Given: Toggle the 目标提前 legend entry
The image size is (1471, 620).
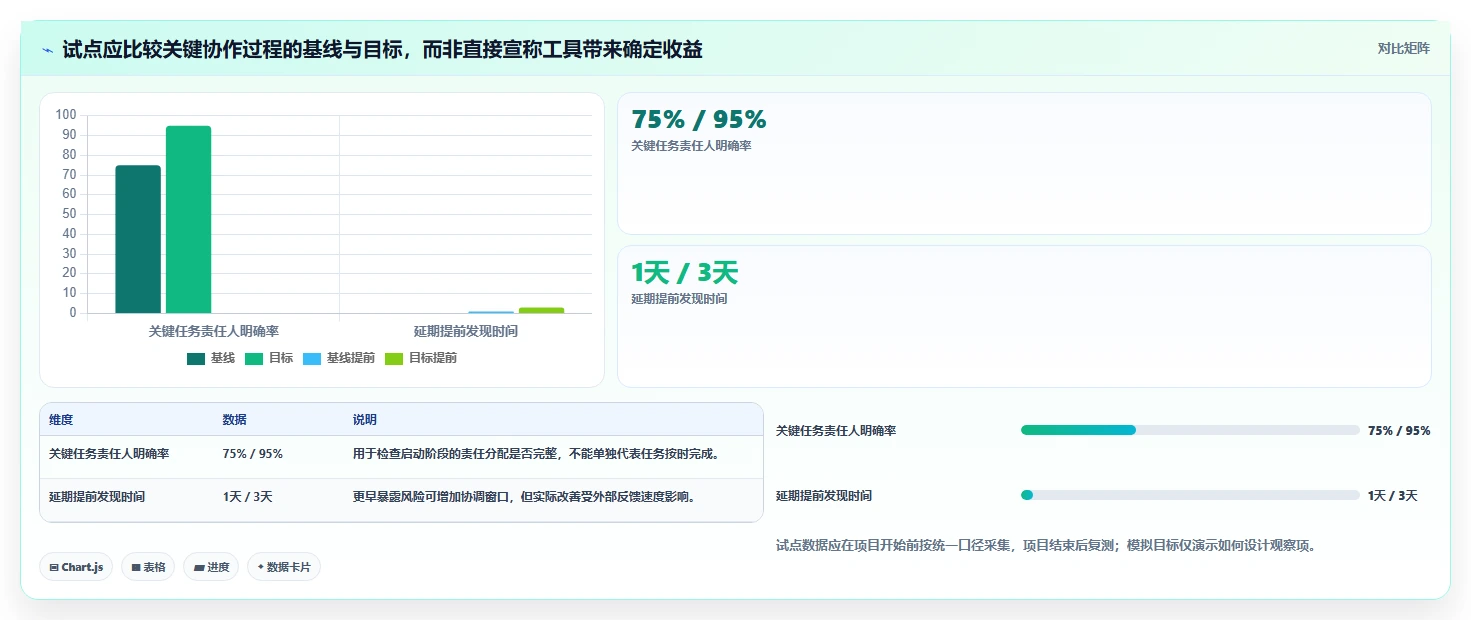Looking at the screenshot, I should (x=420, y=358).
